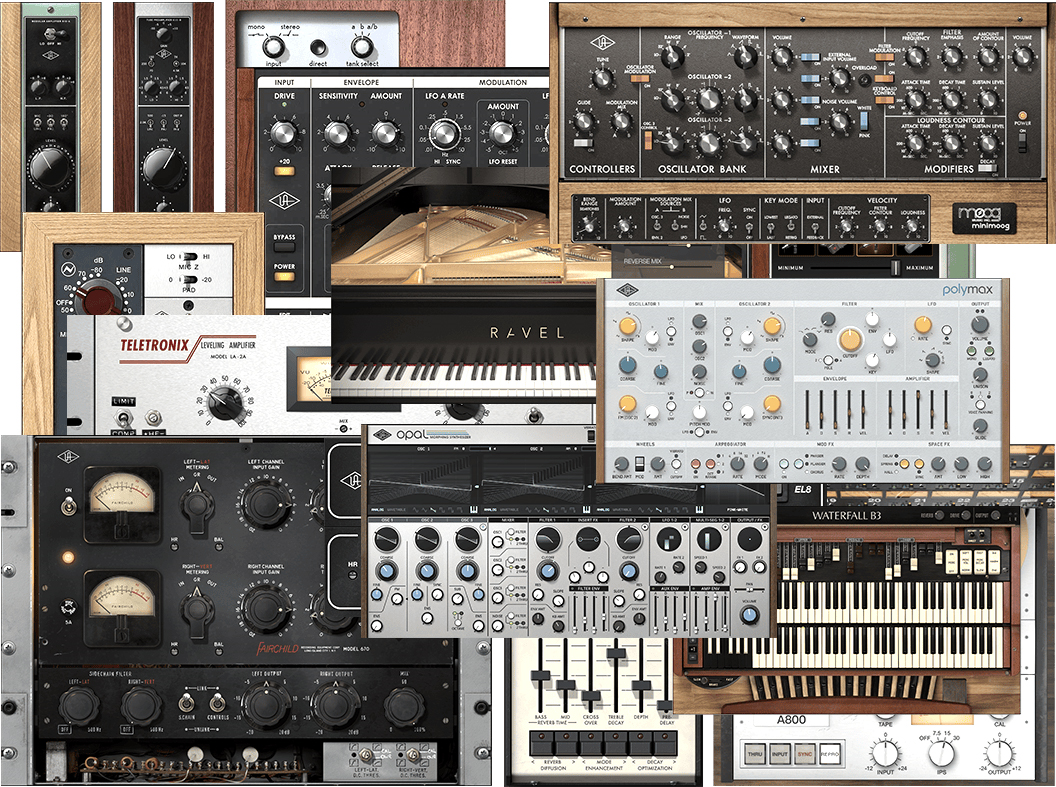Image resolution: width=1056 pixels, height=787 pixels.
Task: Select FLANGER in Polymax Mod FX section
Action: click(808, 465)
